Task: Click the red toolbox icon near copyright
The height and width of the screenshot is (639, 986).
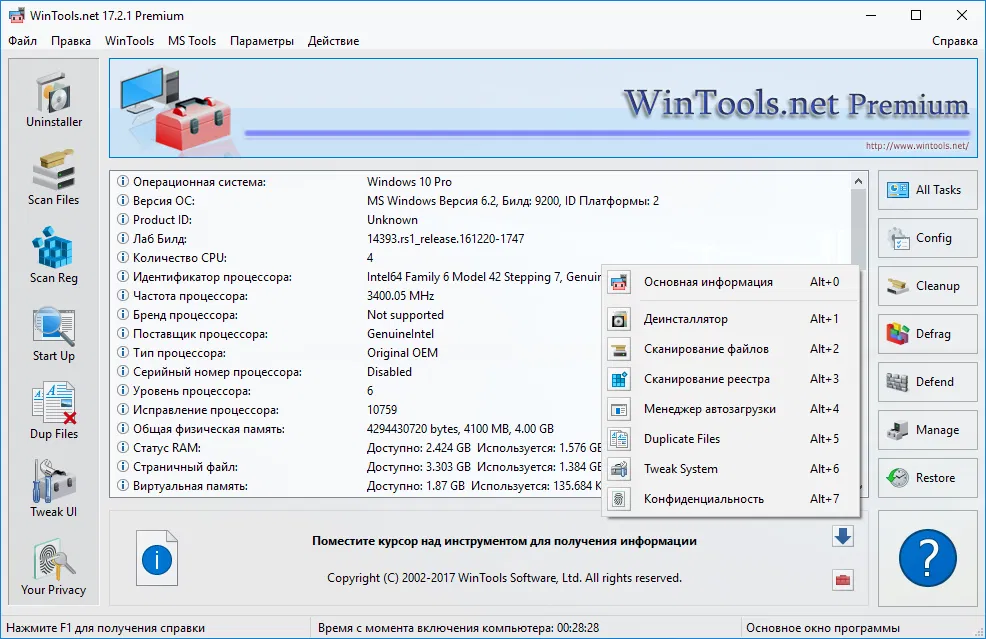Action: pyautogui.click(x=843, y=580)
